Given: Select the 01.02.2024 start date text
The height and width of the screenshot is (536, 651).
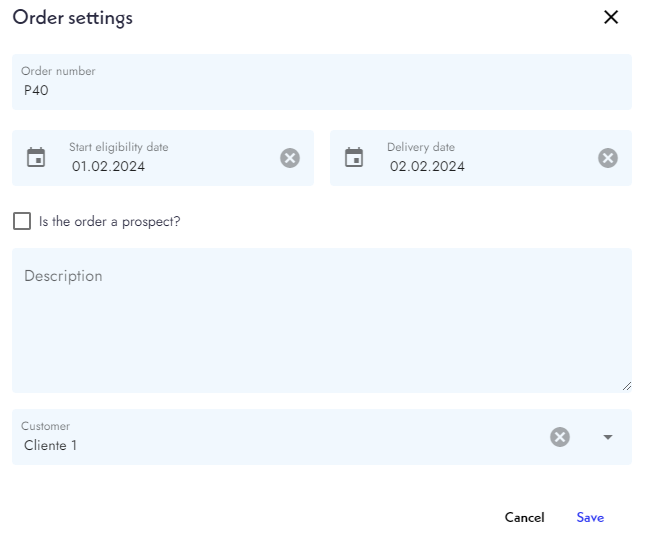Looking at the screenshot, I should click(108, 167).
